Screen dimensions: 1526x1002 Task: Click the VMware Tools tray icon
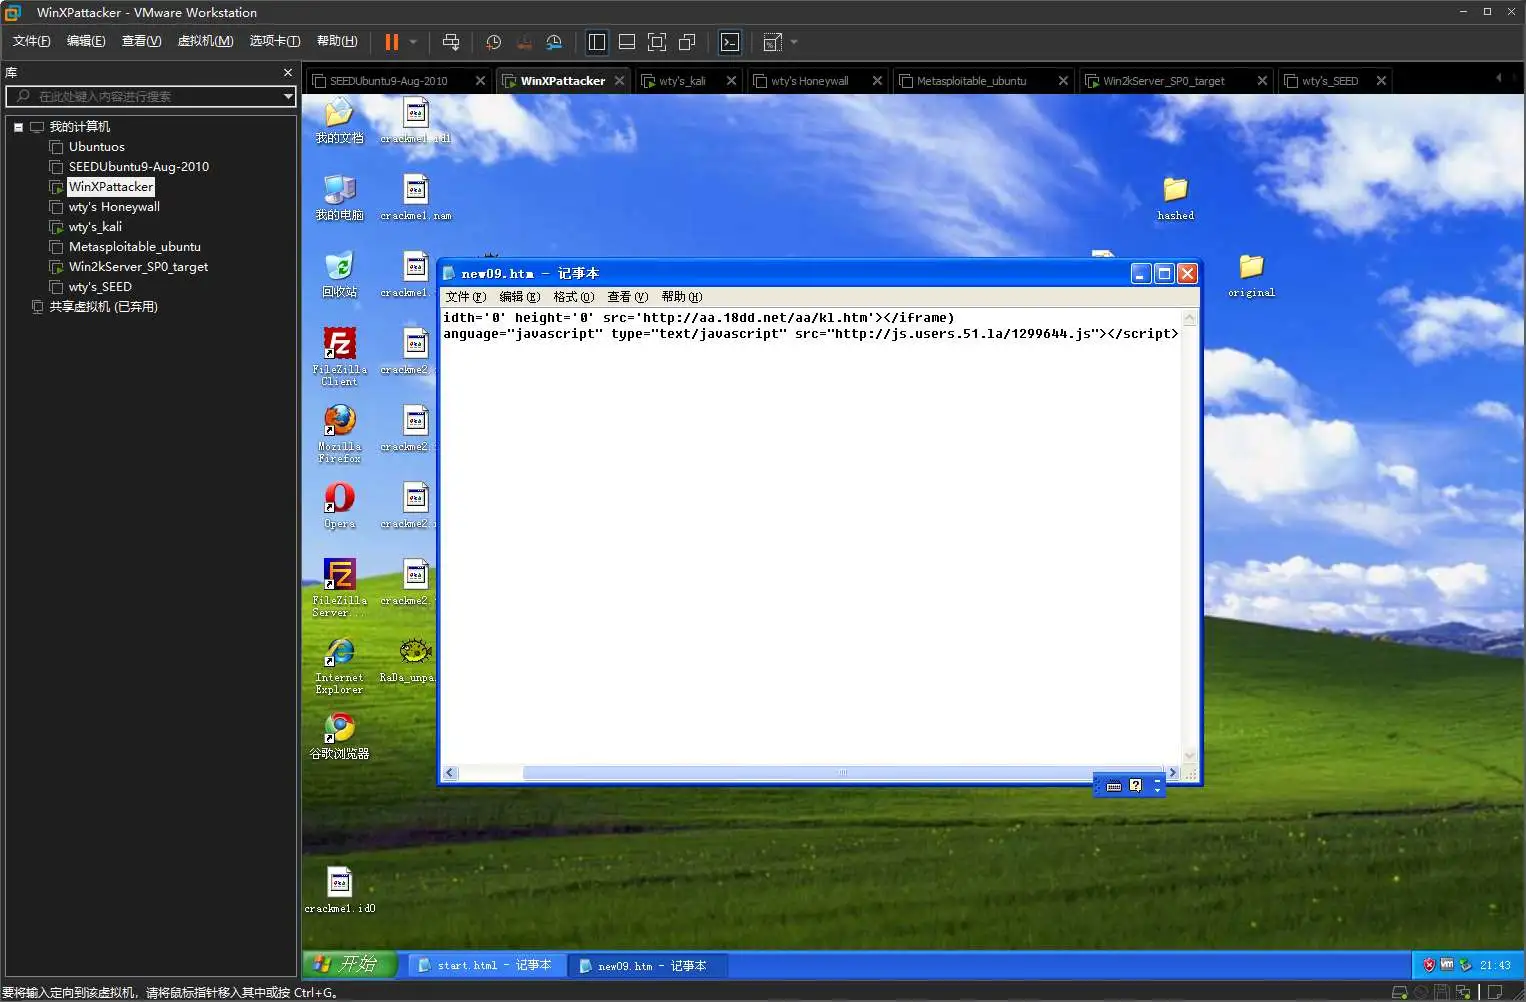point(1446,965)
